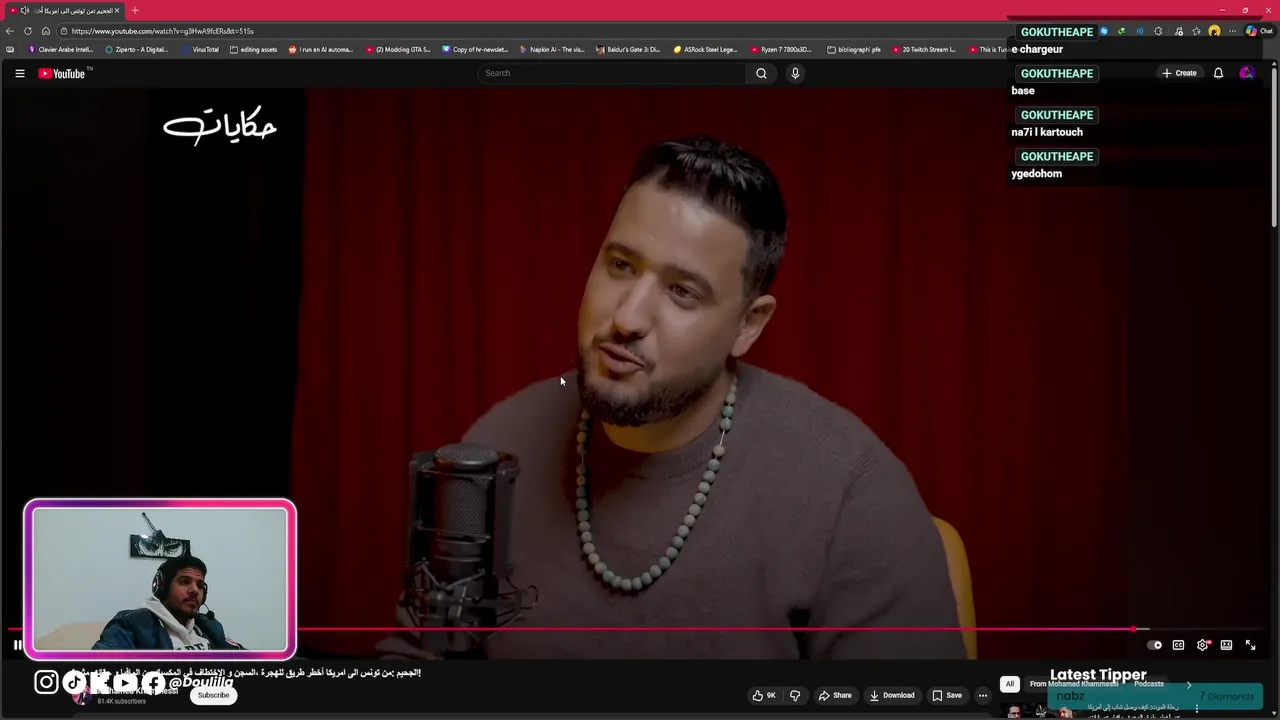Open the Create menu button
The width and height of the screenshot is (1280, 720).
[1179, 73]
